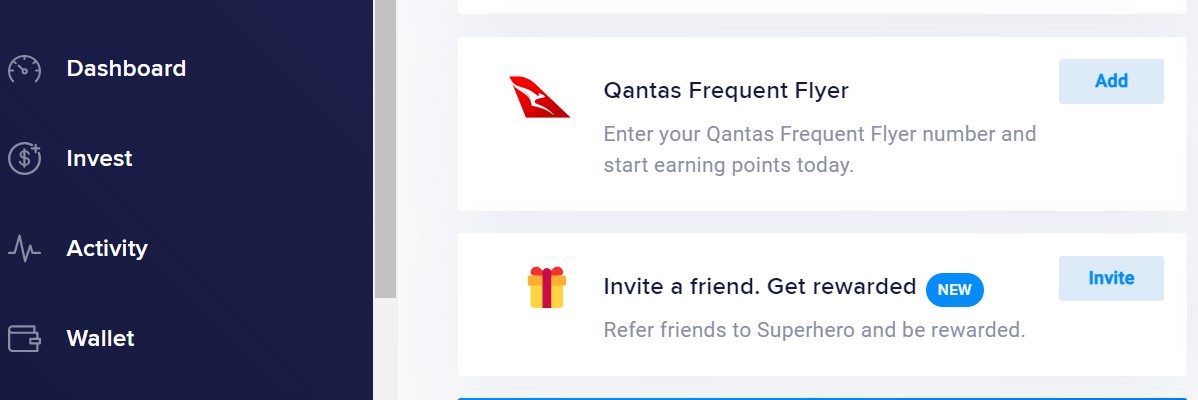Click the blue NEW badge
This screenshot has width=1198, height=400.
click(x=954, y=290)
